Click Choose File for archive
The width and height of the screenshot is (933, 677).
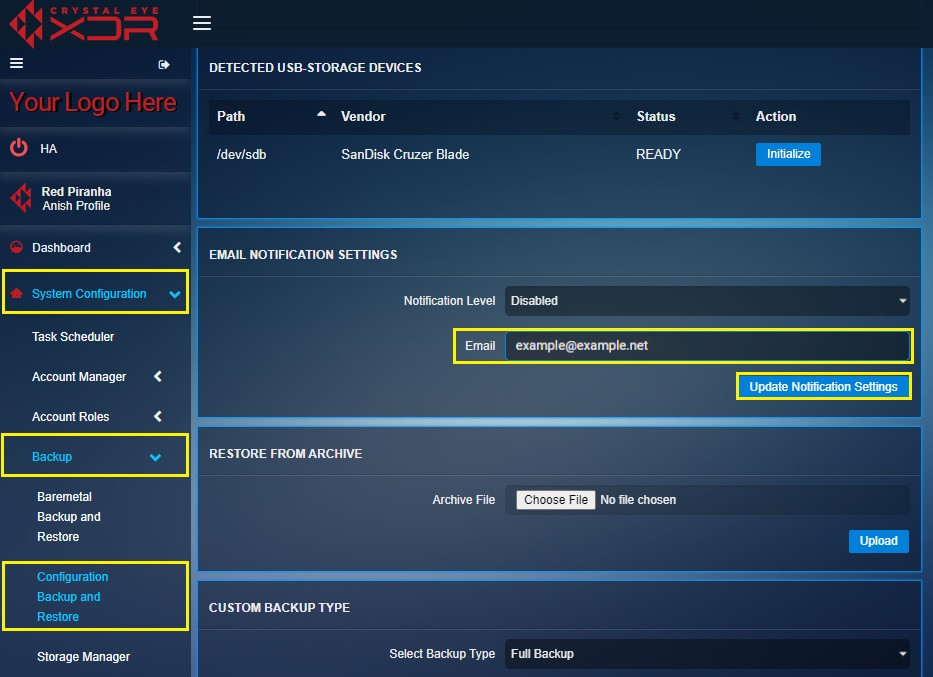[556, 500]
